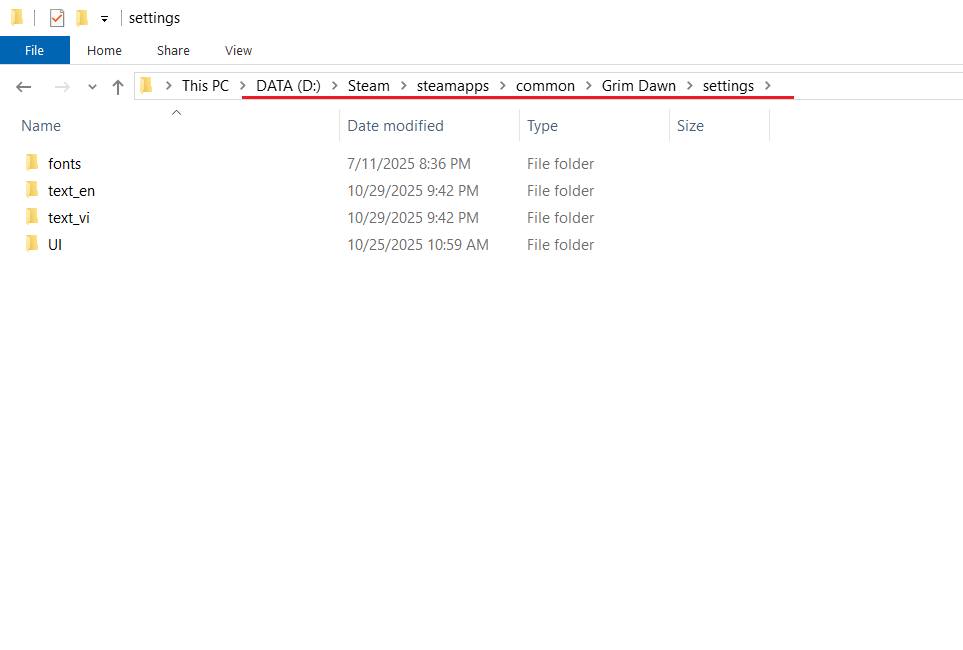Sort files by the Type column header
Viewport: 963px width, 650px height.
pyautogui.click(x=542, y=126)
